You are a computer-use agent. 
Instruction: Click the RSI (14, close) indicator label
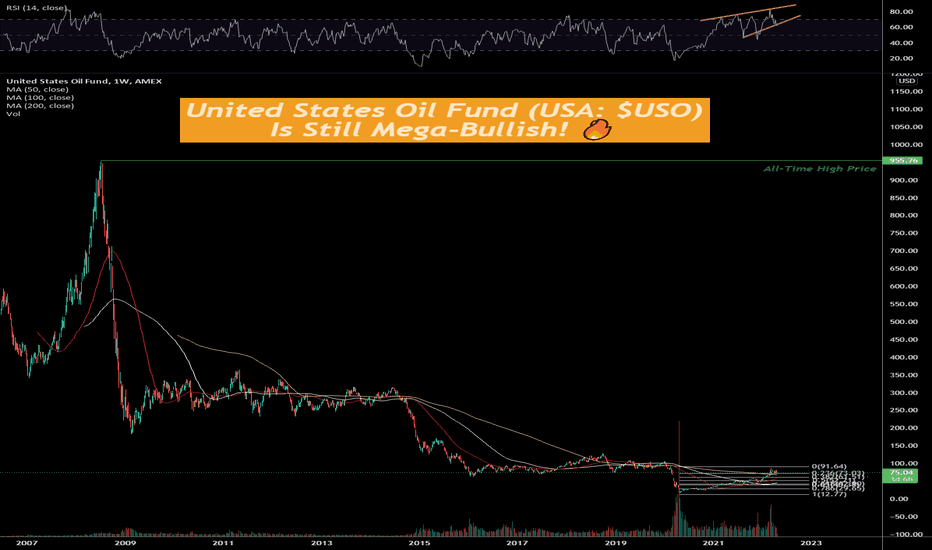36,8
